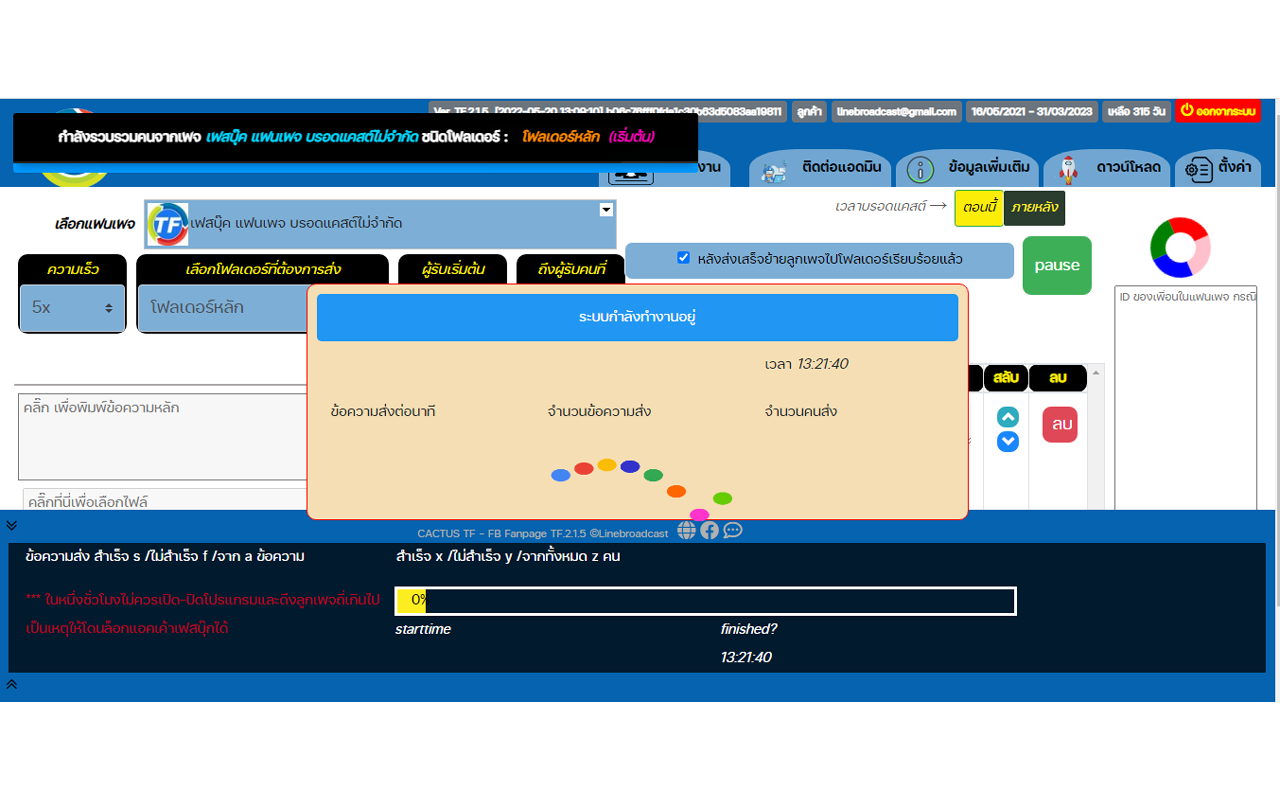Click the green pause button

pyautogui.click(x=1057, y=265)
